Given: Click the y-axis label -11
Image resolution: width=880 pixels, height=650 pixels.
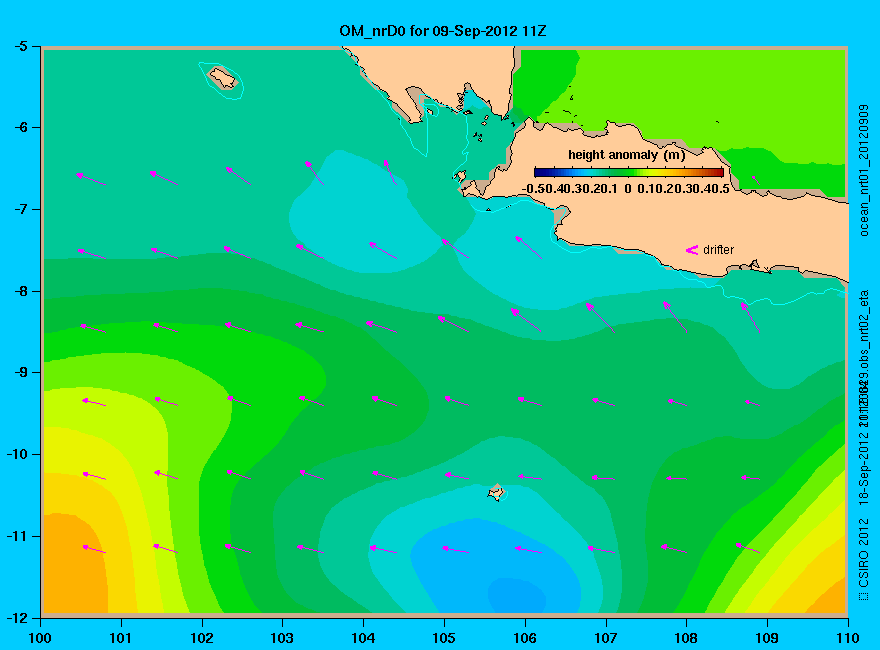Looking at the screenshot, I should point(16,536).
